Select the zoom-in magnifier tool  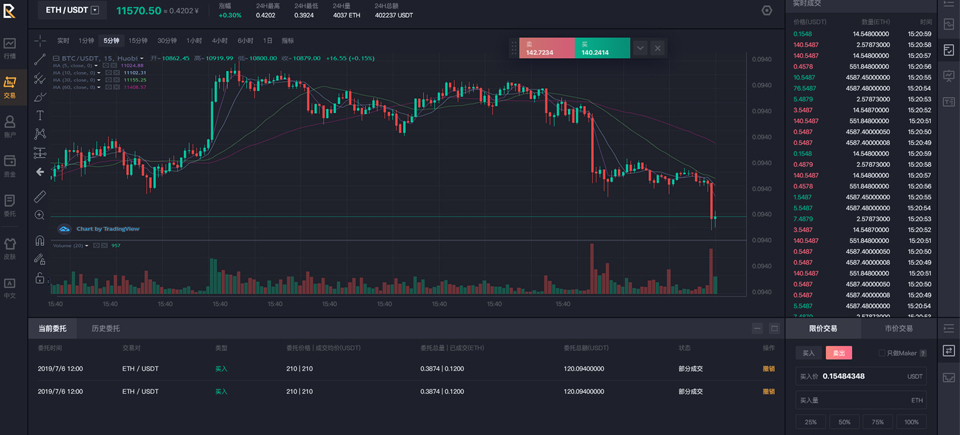coord(40,215)
